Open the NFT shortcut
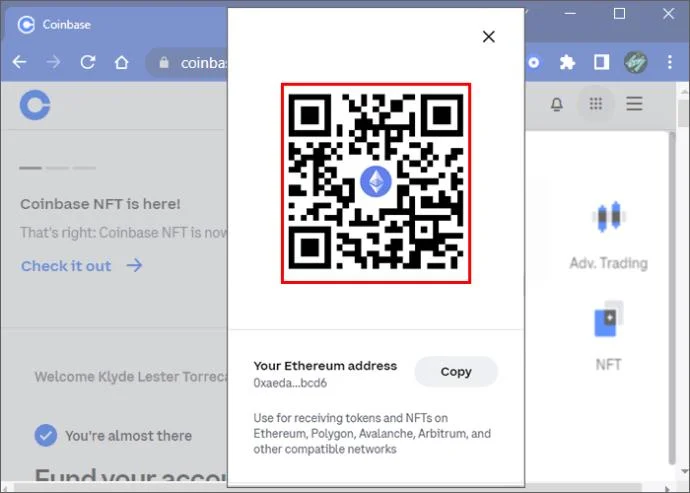The image size is (690, 493). (609, 336)
